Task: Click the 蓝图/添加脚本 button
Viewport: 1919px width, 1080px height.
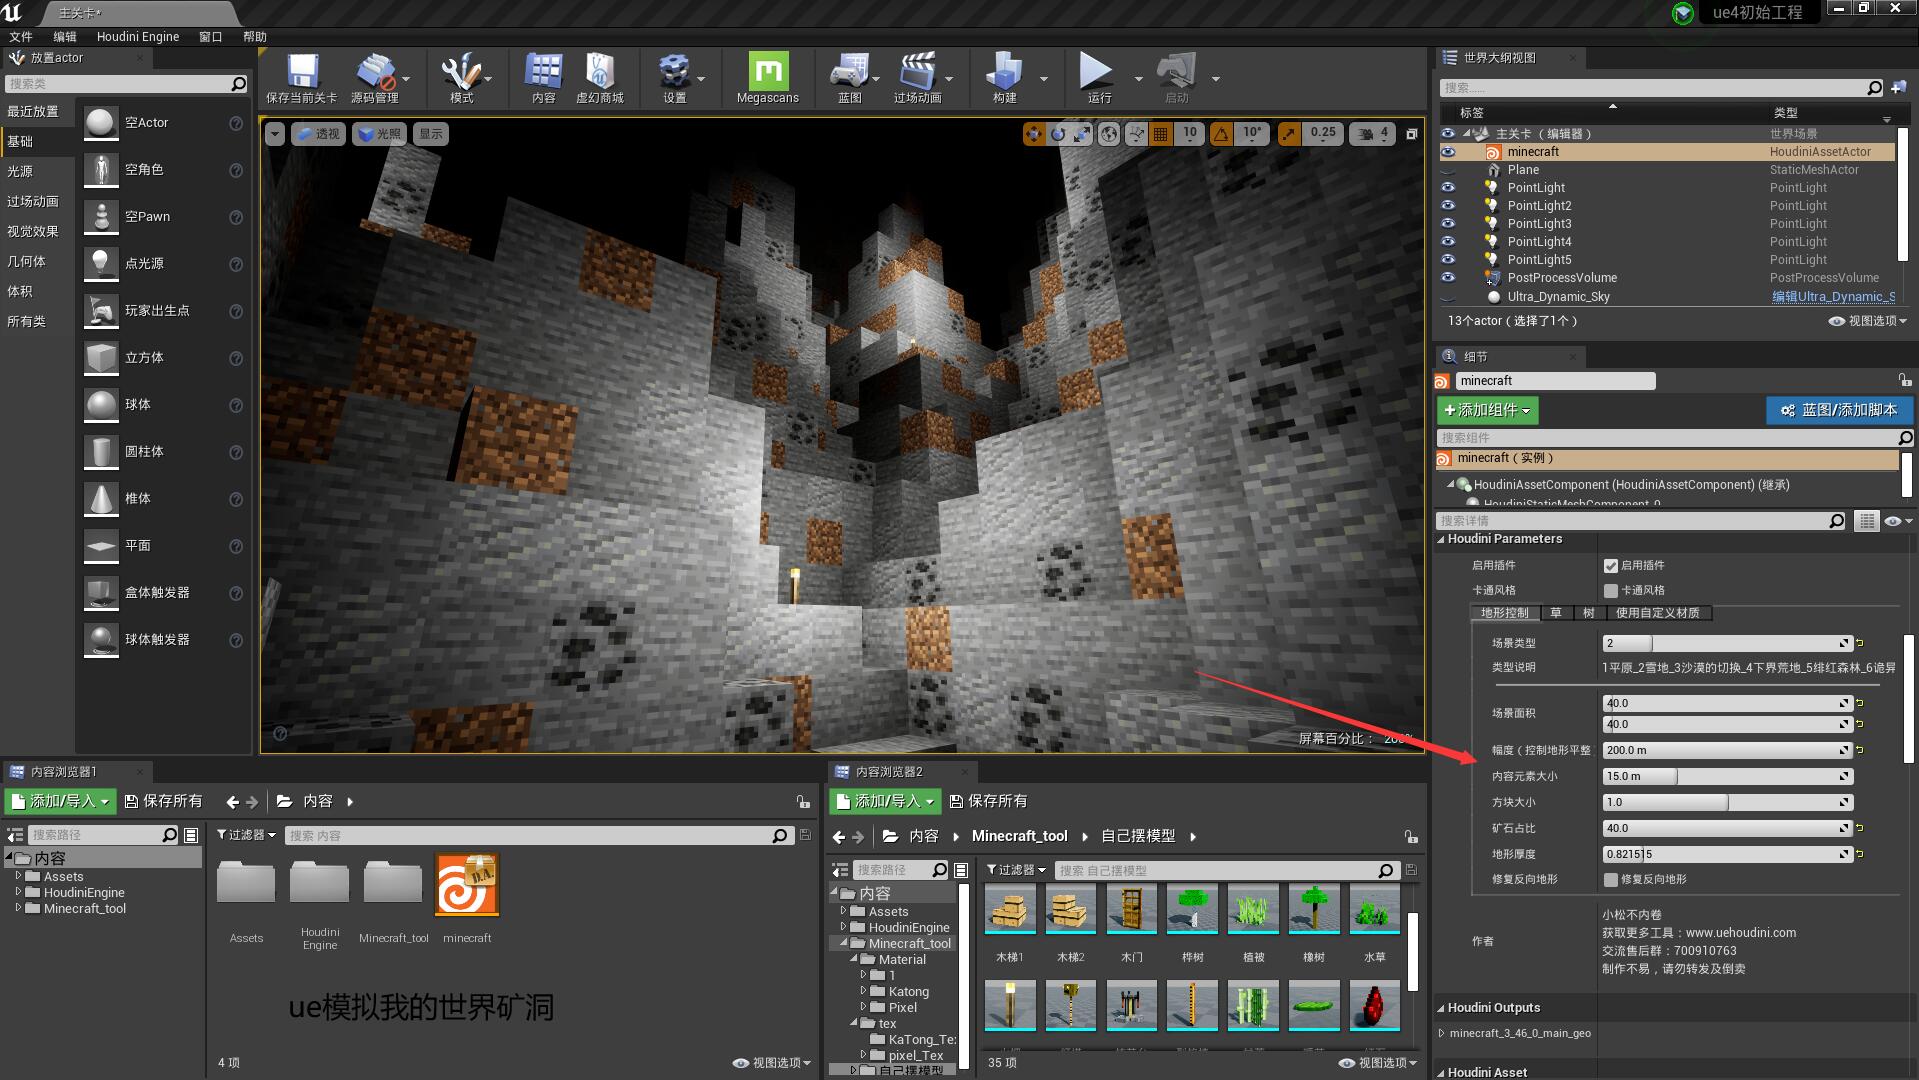Action: click(1839, 410)
